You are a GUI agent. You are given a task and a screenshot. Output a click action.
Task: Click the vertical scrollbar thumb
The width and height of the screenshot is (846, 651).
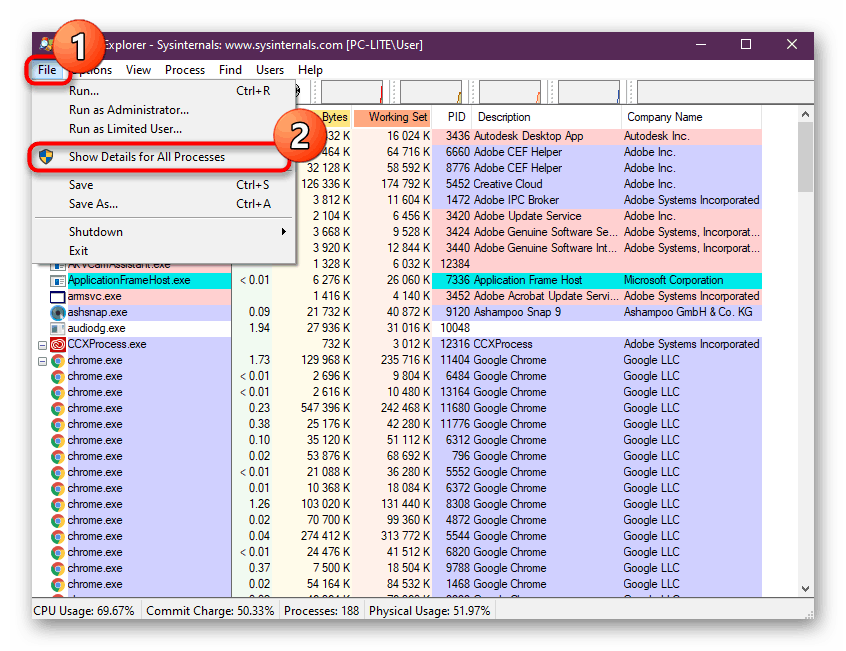click(805, 157)
